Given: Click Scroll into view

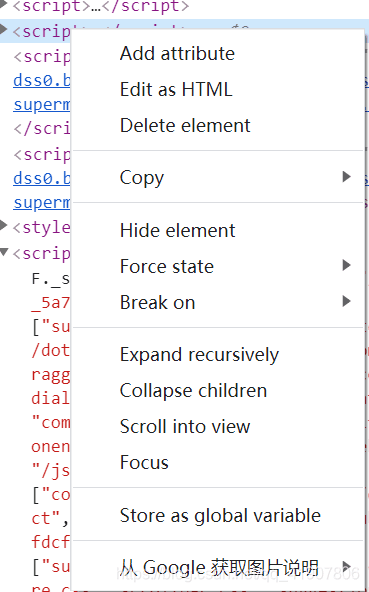Looking at the screenshot, I should tap(217, 427).
